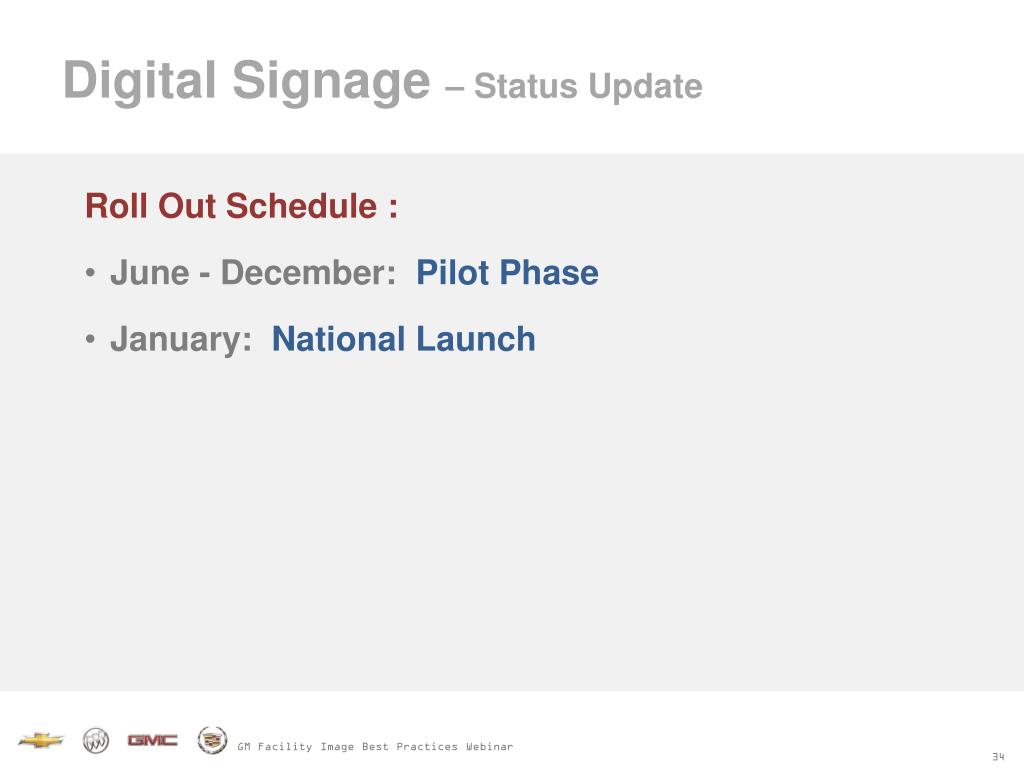This screenshot has height=768, width=1024.
Task: Click the blue "National Launch" text
Action: point(403,340)
